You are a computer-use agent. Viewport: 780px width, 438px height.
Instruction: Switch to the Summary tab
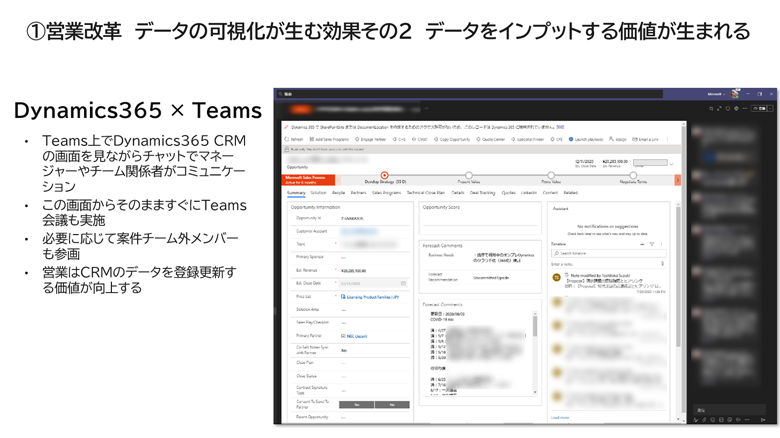[x=296, y=193]
